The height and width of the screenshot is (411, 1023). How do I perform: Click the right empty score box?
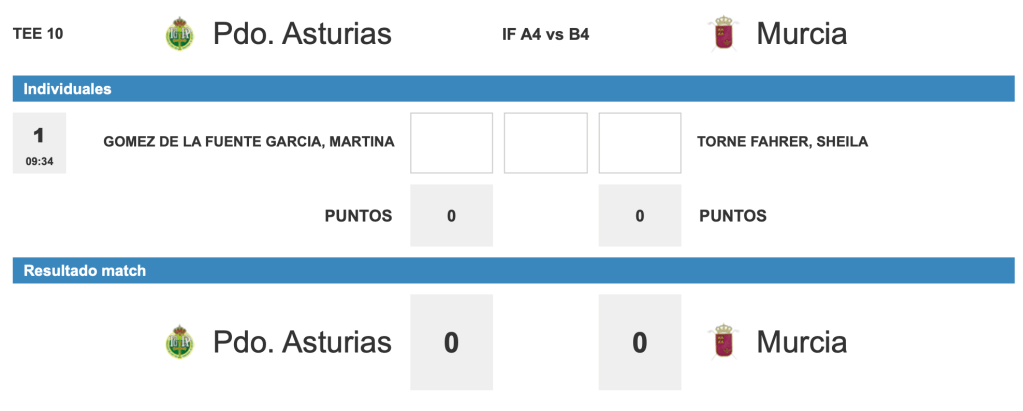click(x=640, y=143)
